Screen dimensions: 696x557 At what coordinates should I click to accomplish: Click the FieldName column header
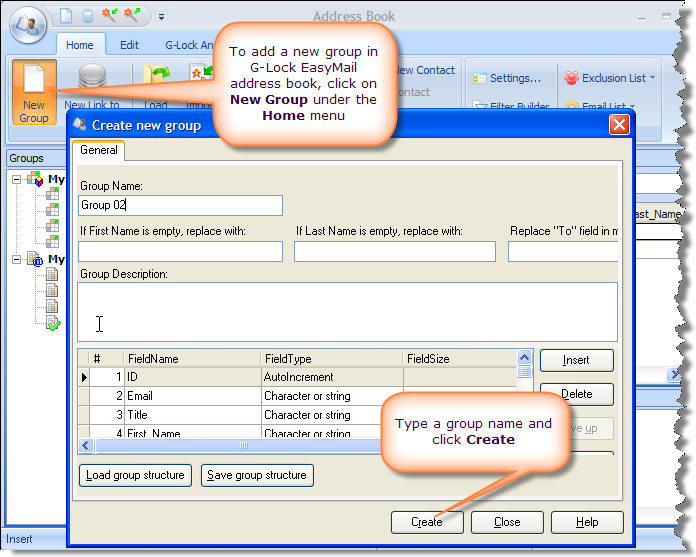(192, 359)
